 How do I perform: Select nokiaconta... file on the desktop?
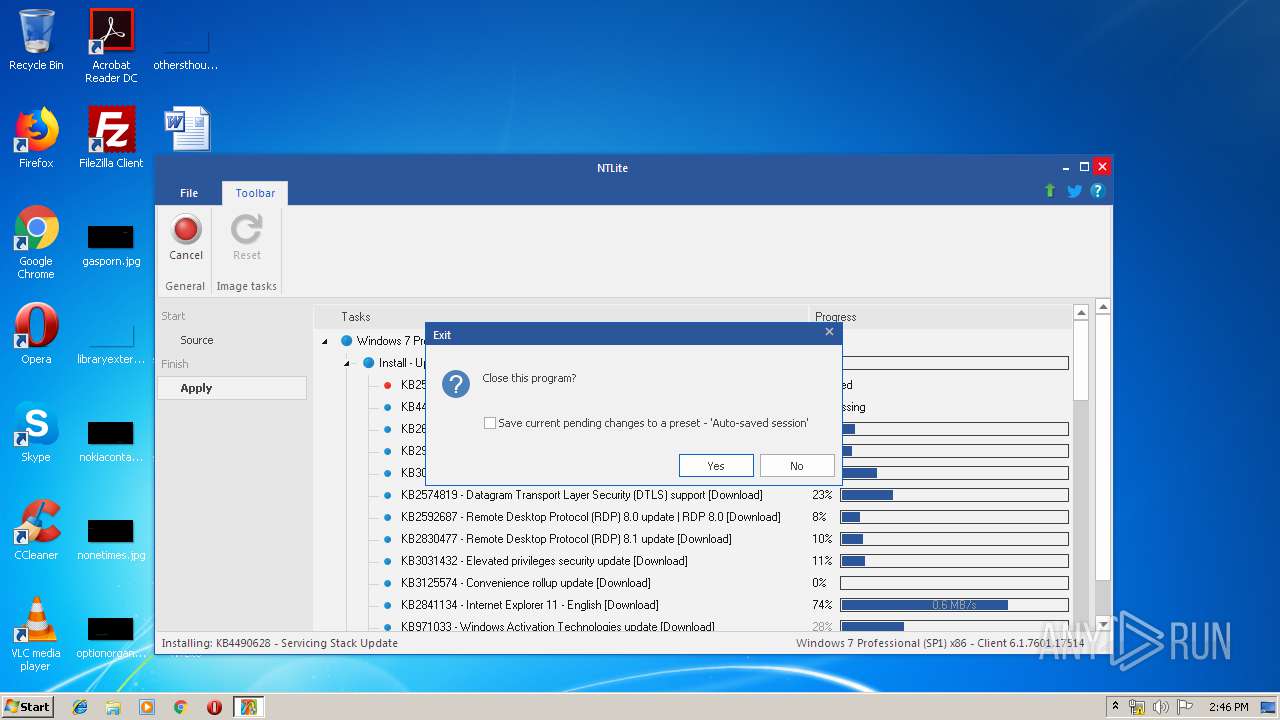coord(111,441)
